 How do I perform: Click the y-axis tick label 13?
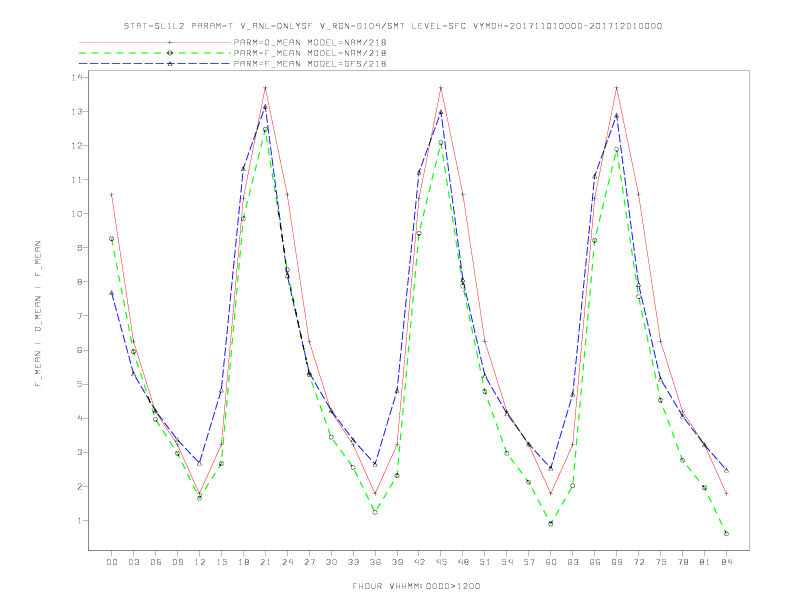pos(77,112)
